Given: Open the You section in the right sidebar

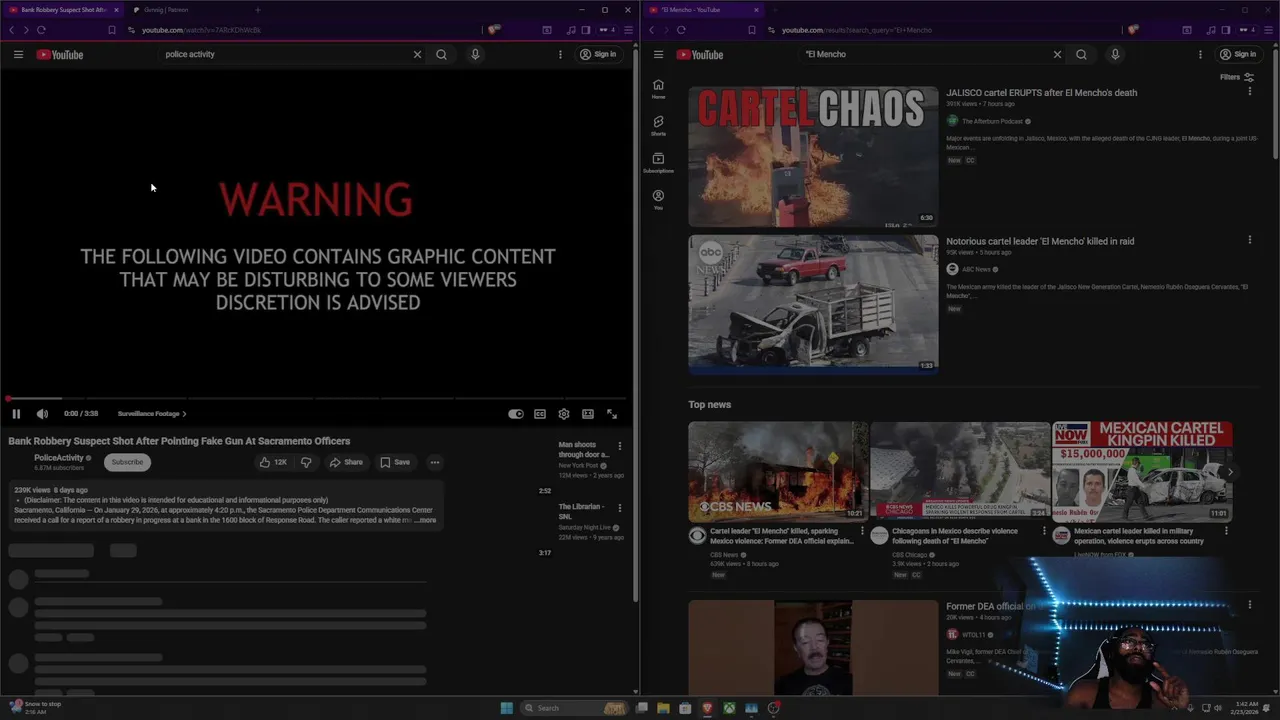Looking at the screenshot, I should [x=658, y=200].
